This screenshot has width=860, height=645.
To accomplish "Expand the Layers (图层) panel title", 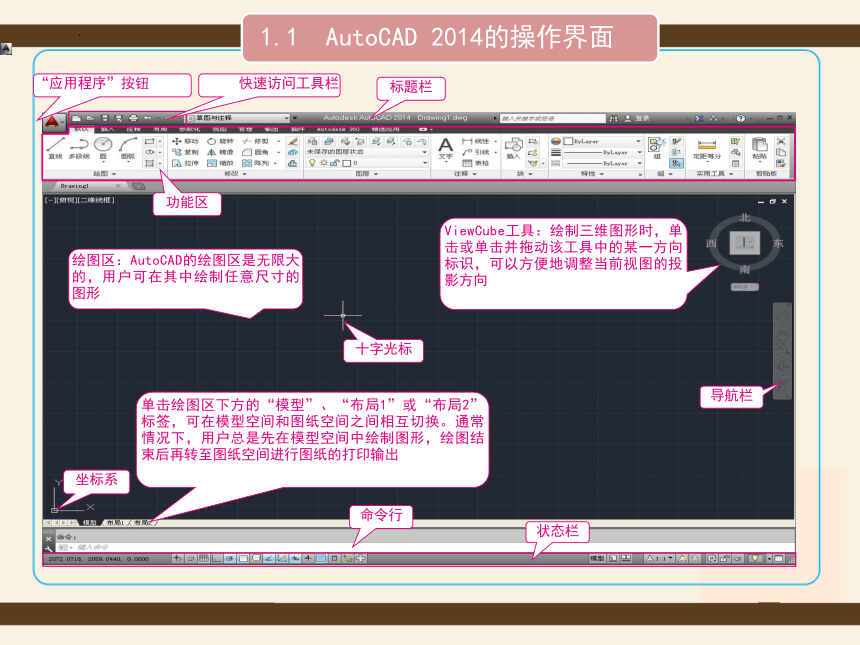I will coord(366,174).
